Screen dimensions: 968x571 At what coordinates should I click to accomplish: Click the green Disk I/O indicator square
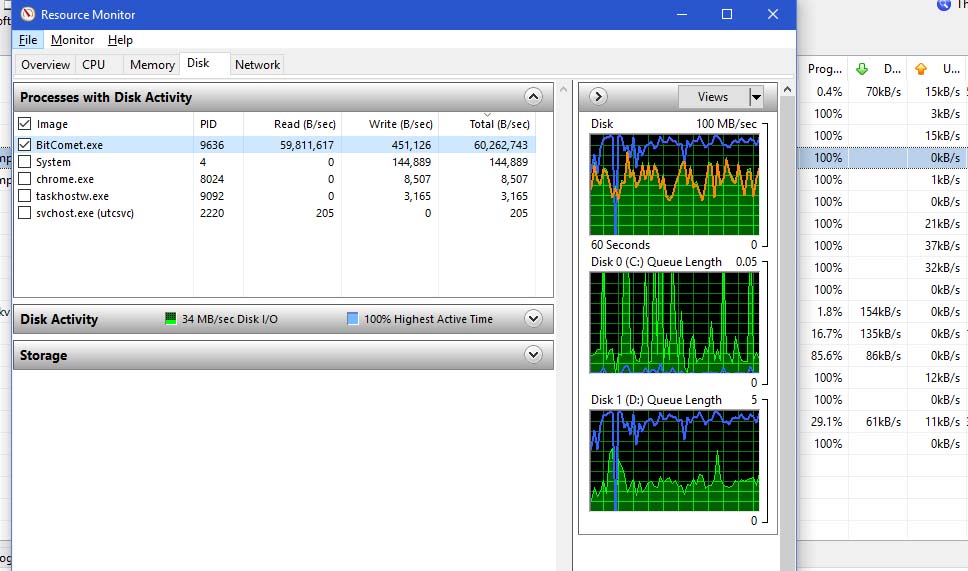[x=171, y=319]
